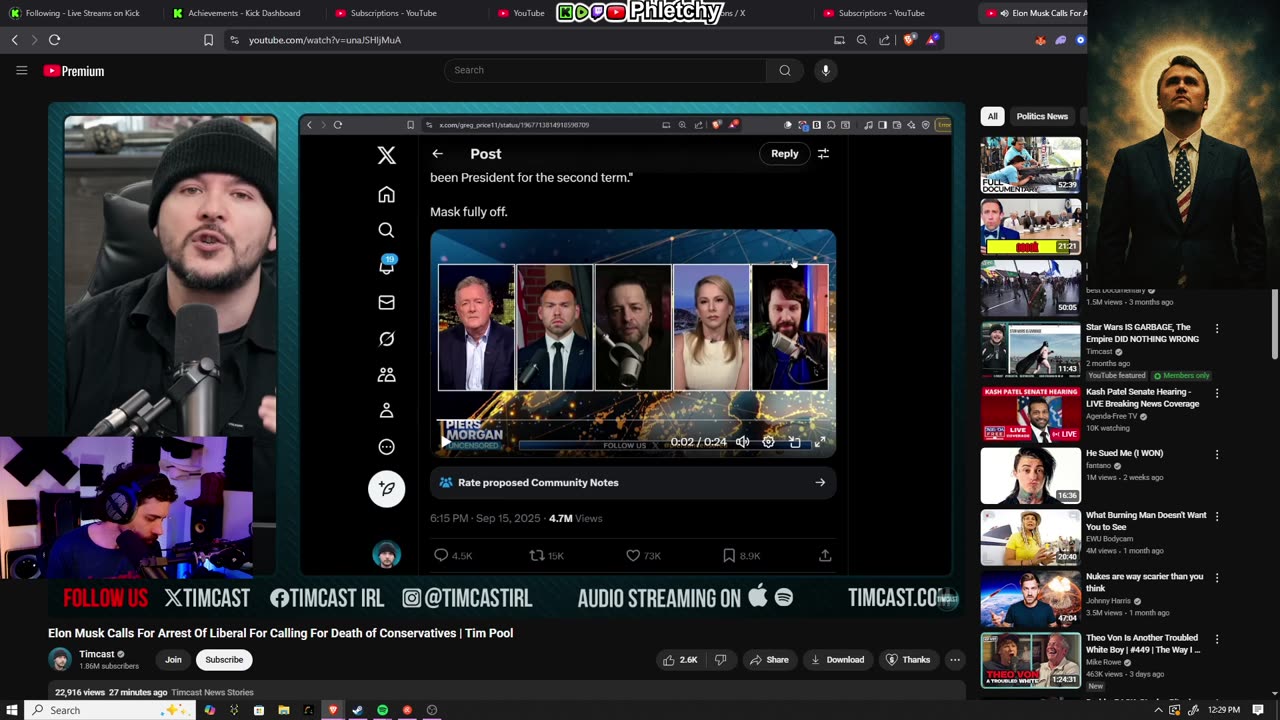Open He Sued Me (I WON) title
Image resolution: width=1280 pixels, height=720 pixels.
pyautogui.click(x=1124, y=453)
